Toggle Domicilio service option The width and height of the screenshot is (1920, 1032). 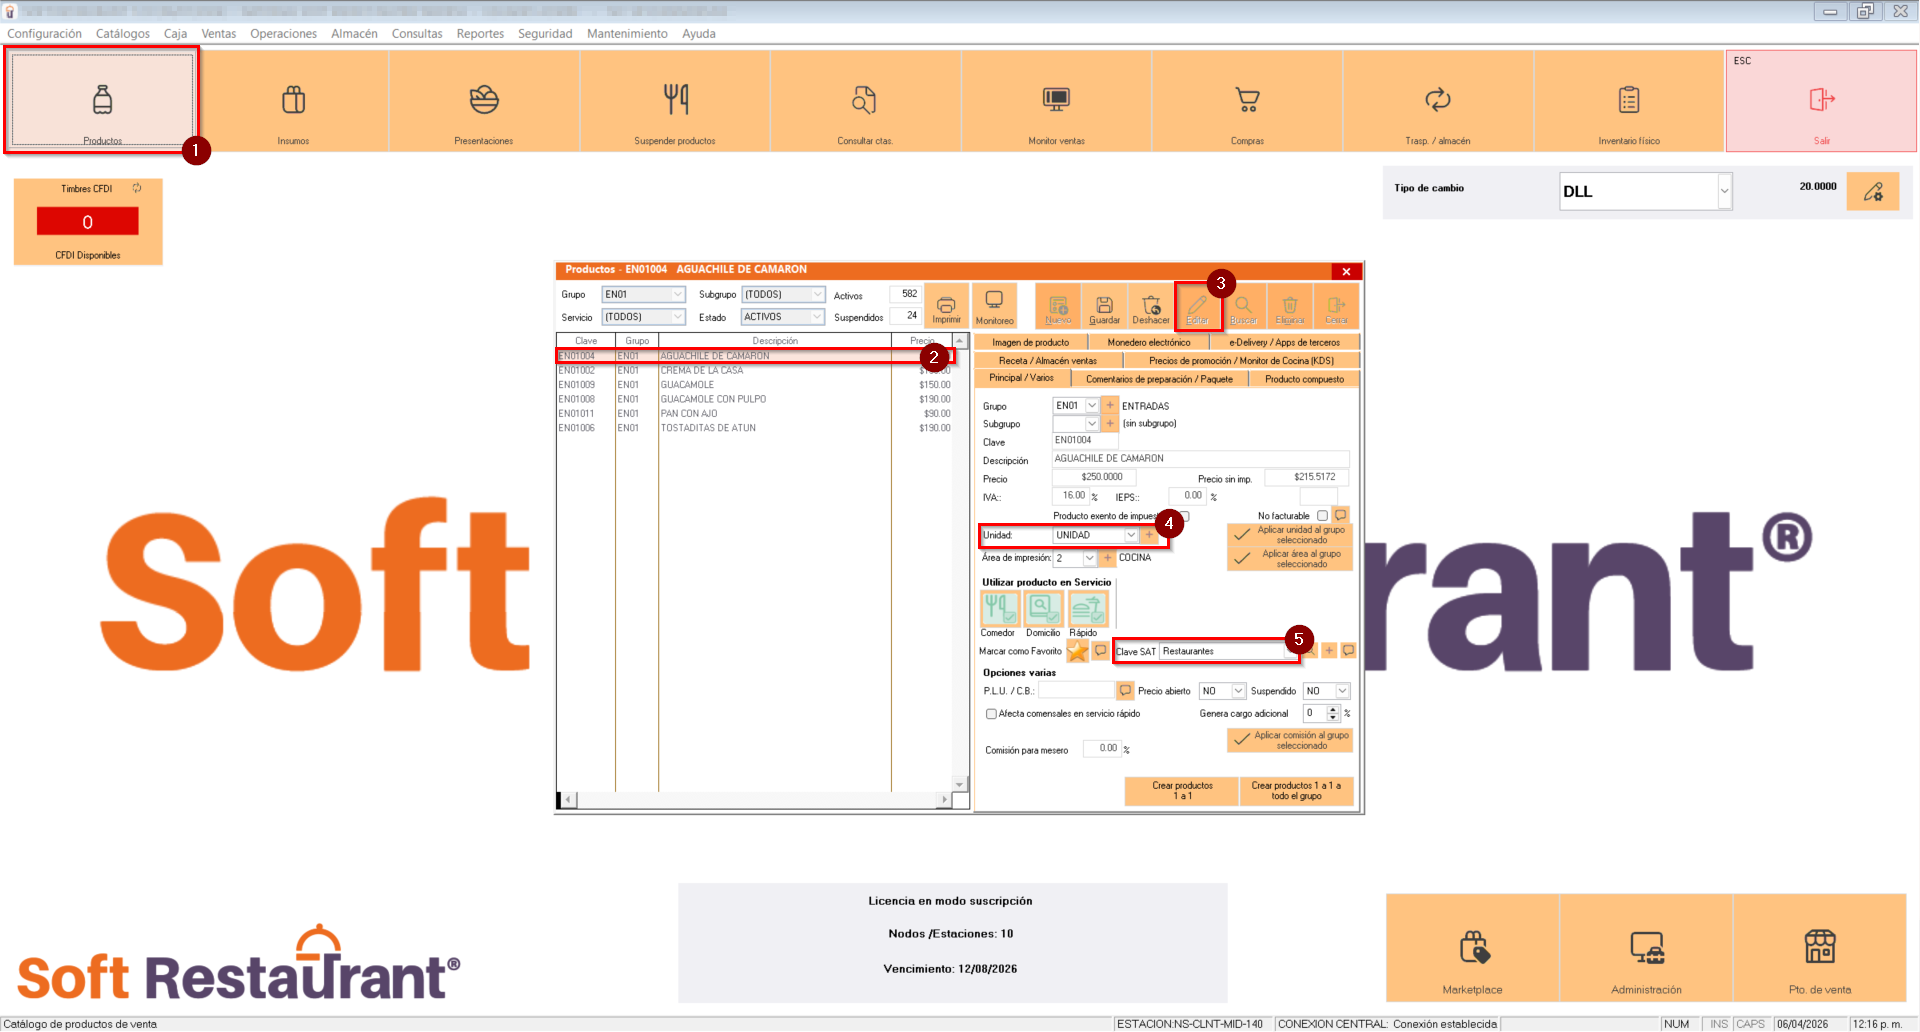tap(1043, 608)
